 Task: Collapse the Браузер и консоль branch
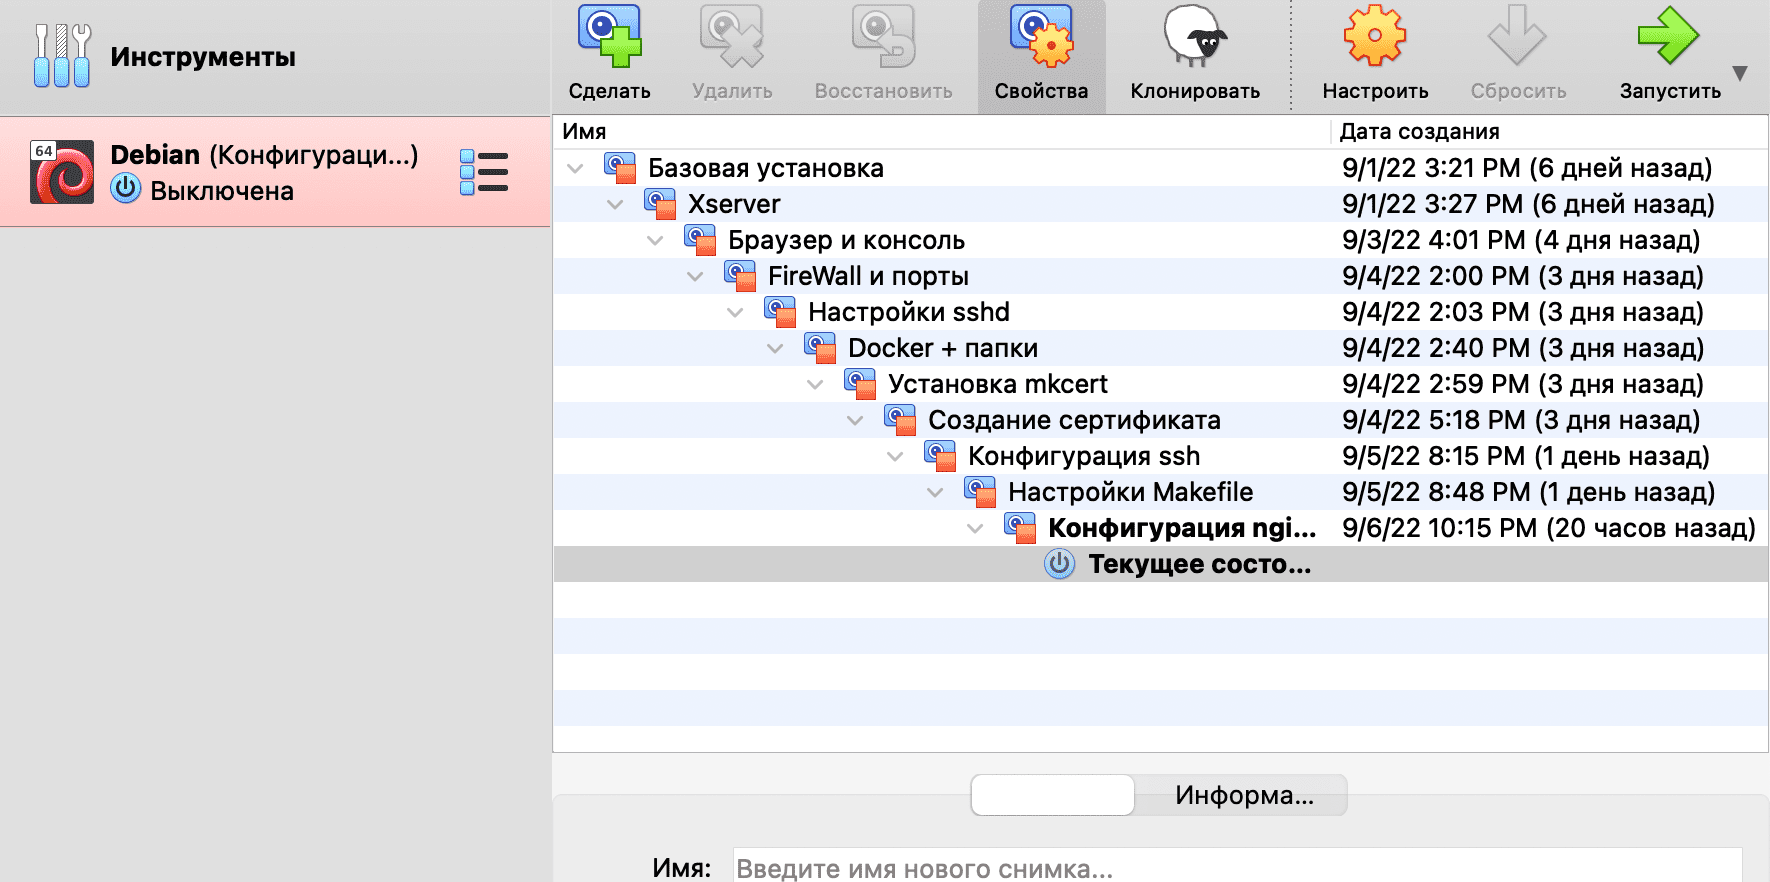point(655,240)
